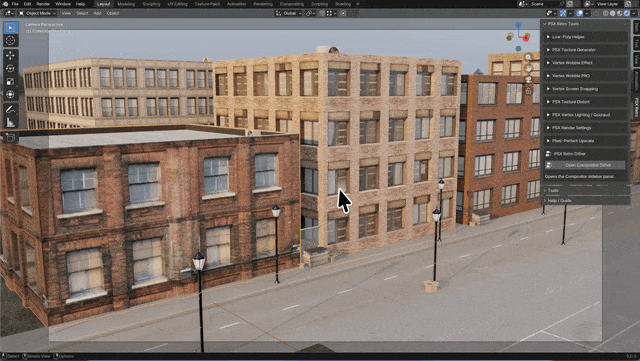Viewport: 640px width, 361px height.
Task: Toggle the camera view icon
Action: click(x=528, y=79)
